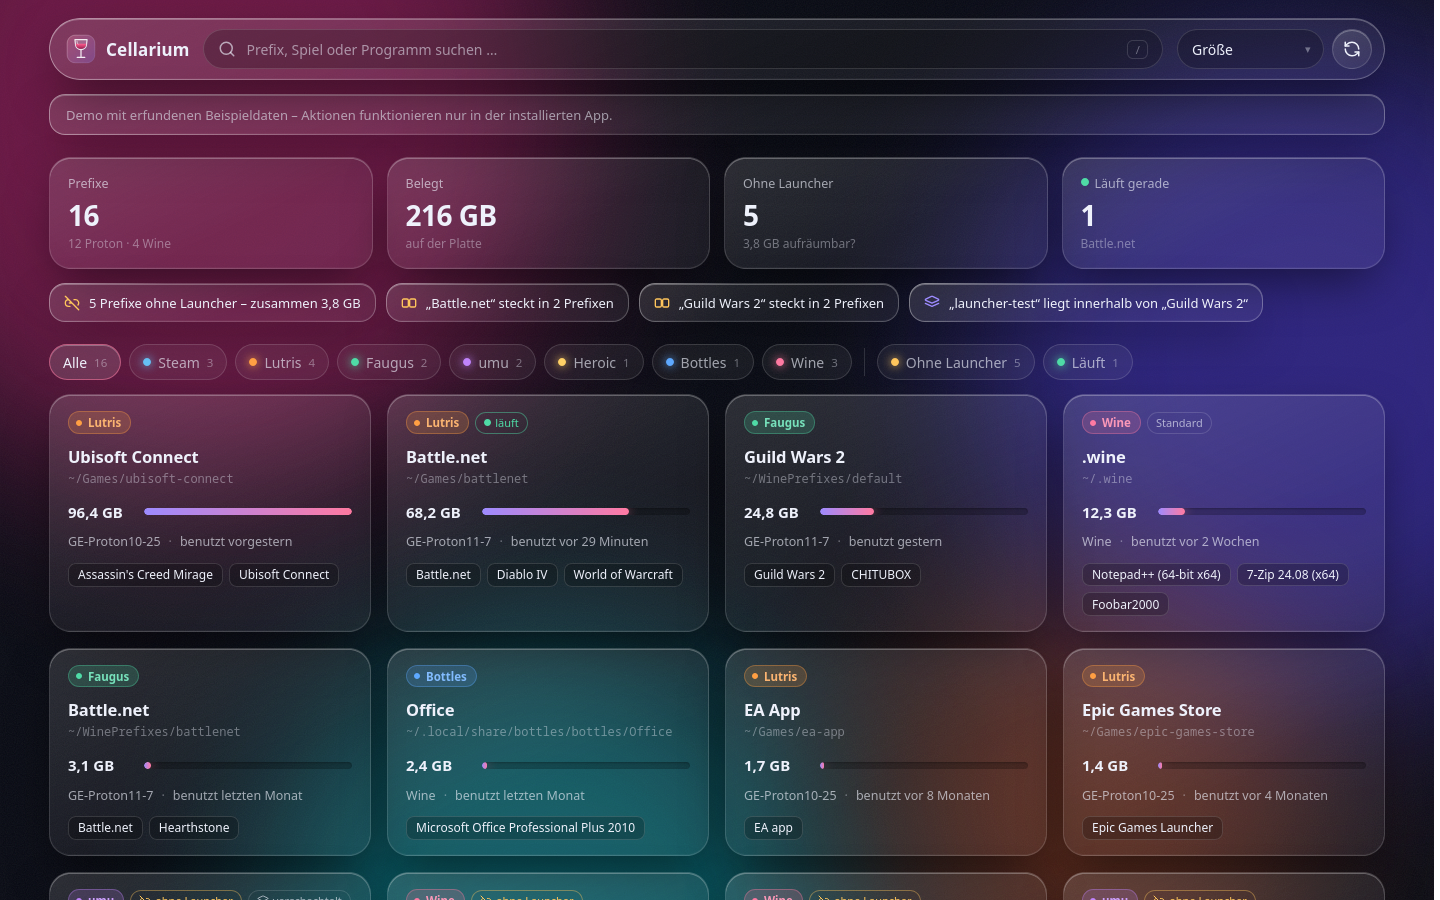The width and height of the screenshot is (1440, 900).
Task: Focus the prefix search field
Action: (x=683, y=49)
